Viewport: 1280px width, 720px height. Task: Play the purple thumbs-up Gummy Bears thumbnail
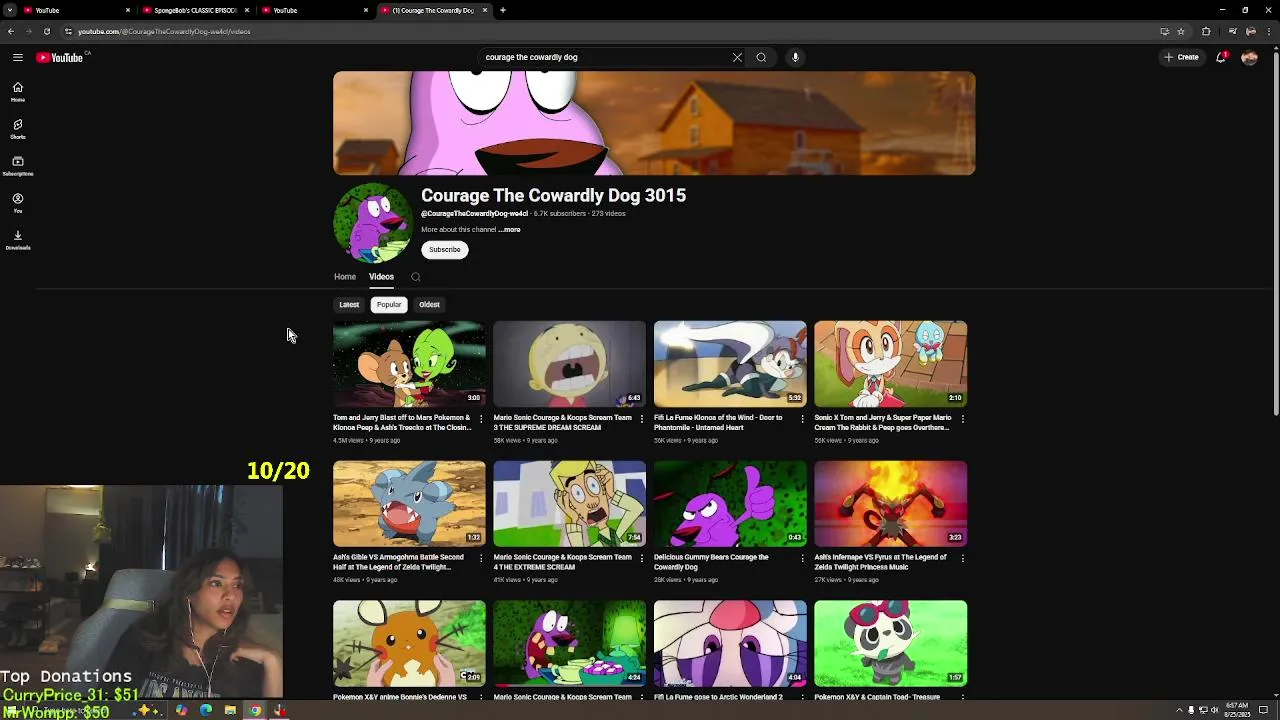pyautogui.click(x=730, y=503)
